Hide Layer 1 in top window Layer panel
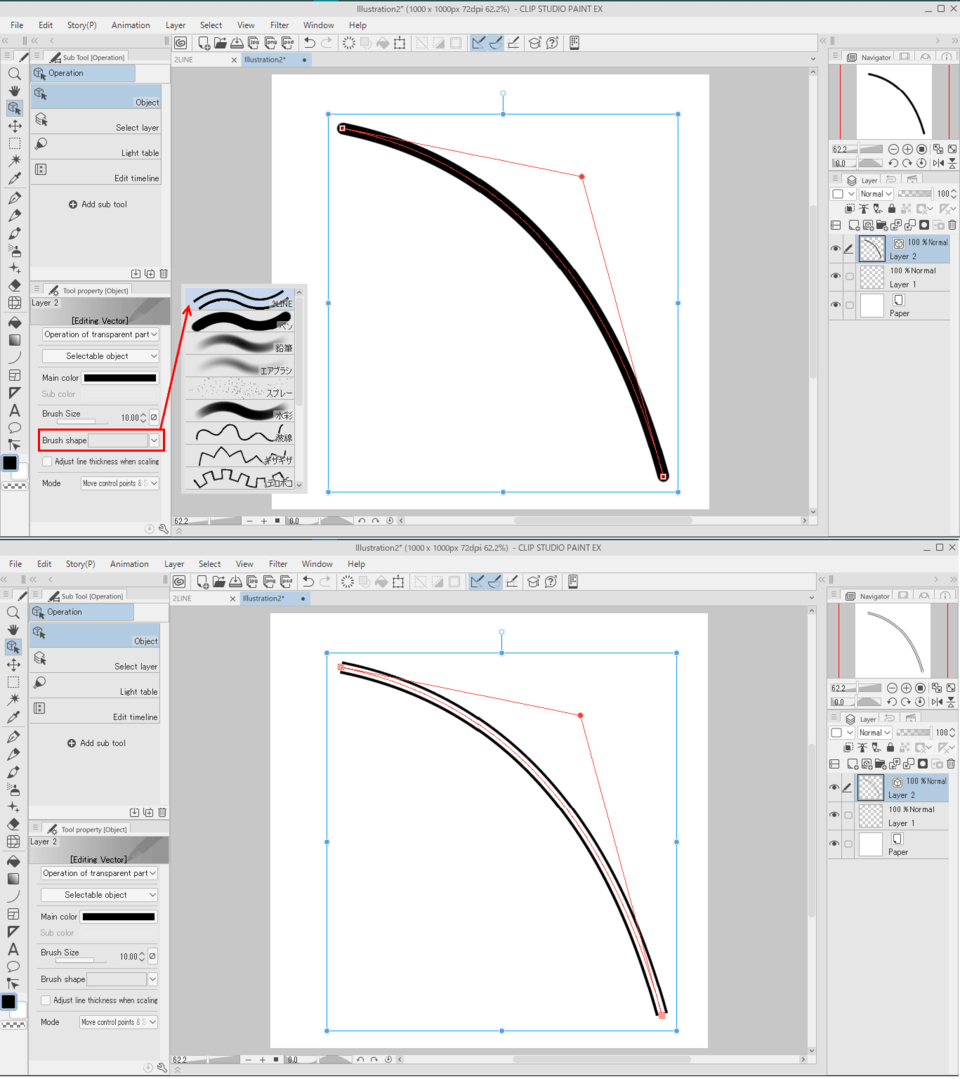960x1079 pixels. click(x=835, y=276)
